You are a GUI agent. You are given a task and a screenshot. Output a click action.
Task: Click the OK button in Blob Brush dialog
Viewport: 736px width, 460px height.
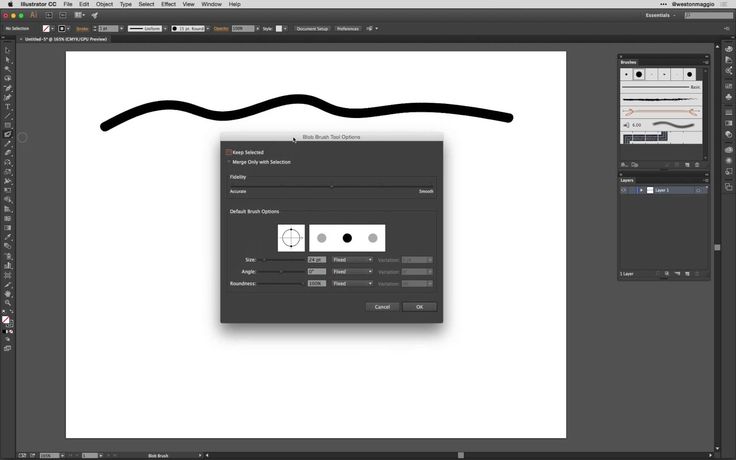point(419,307)
